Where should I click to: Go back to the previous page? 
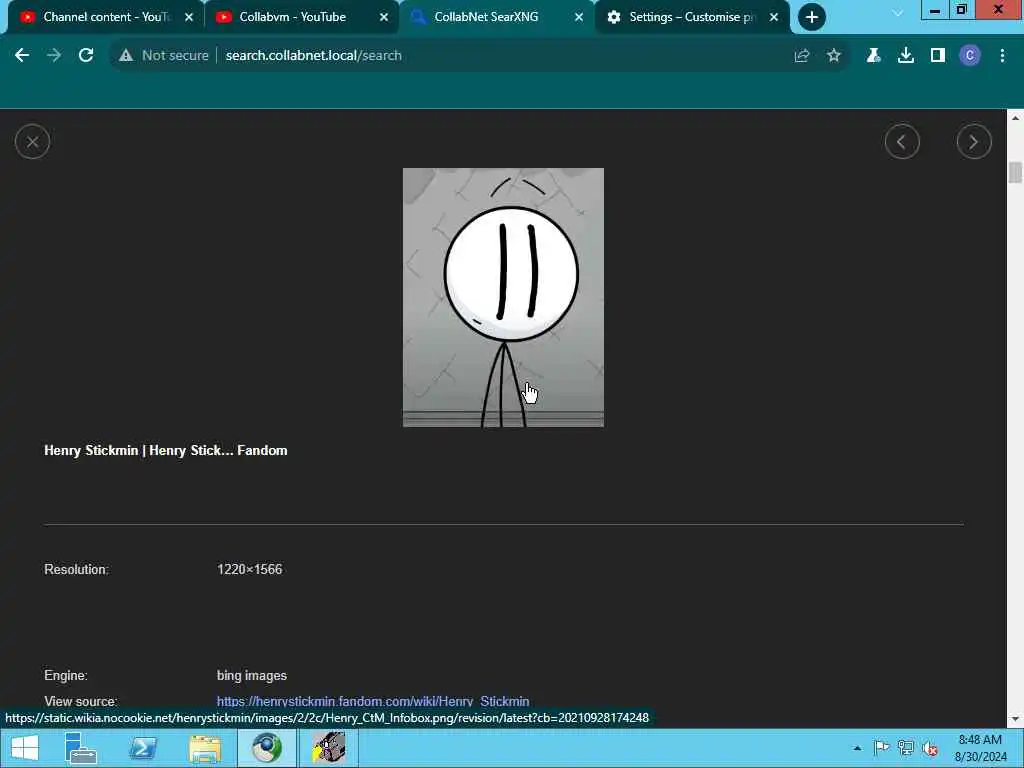pyautogui.click(x=22, y=56)
